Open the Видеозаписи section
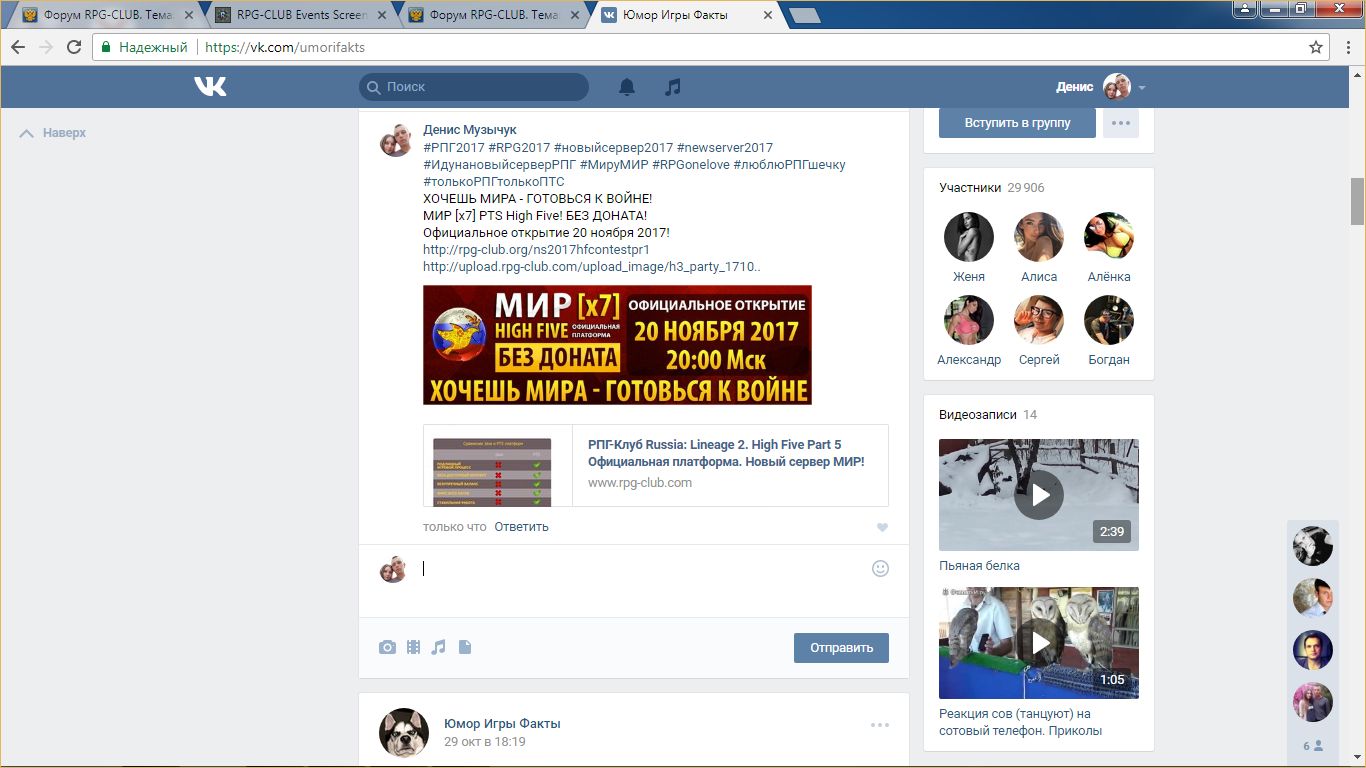The image size is (1366, 768). [x=977, y=415]
